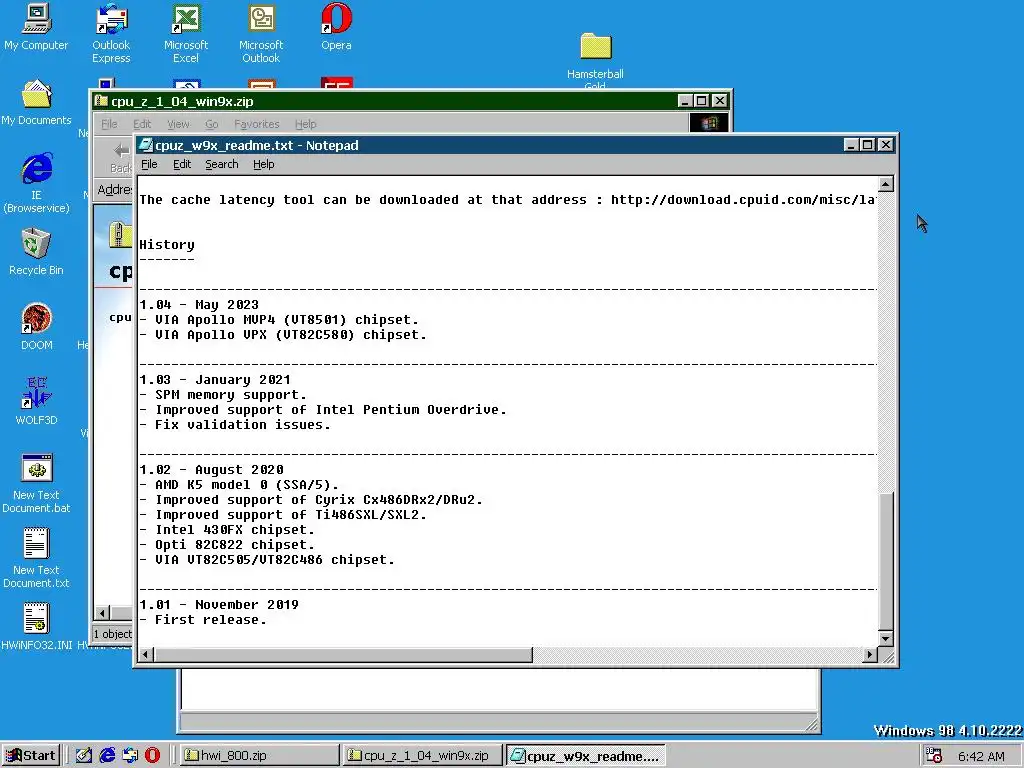Launch the DOOM desktop shortcut
Image resolution: width=1024 pixels, height=768 pixels.
36,327
